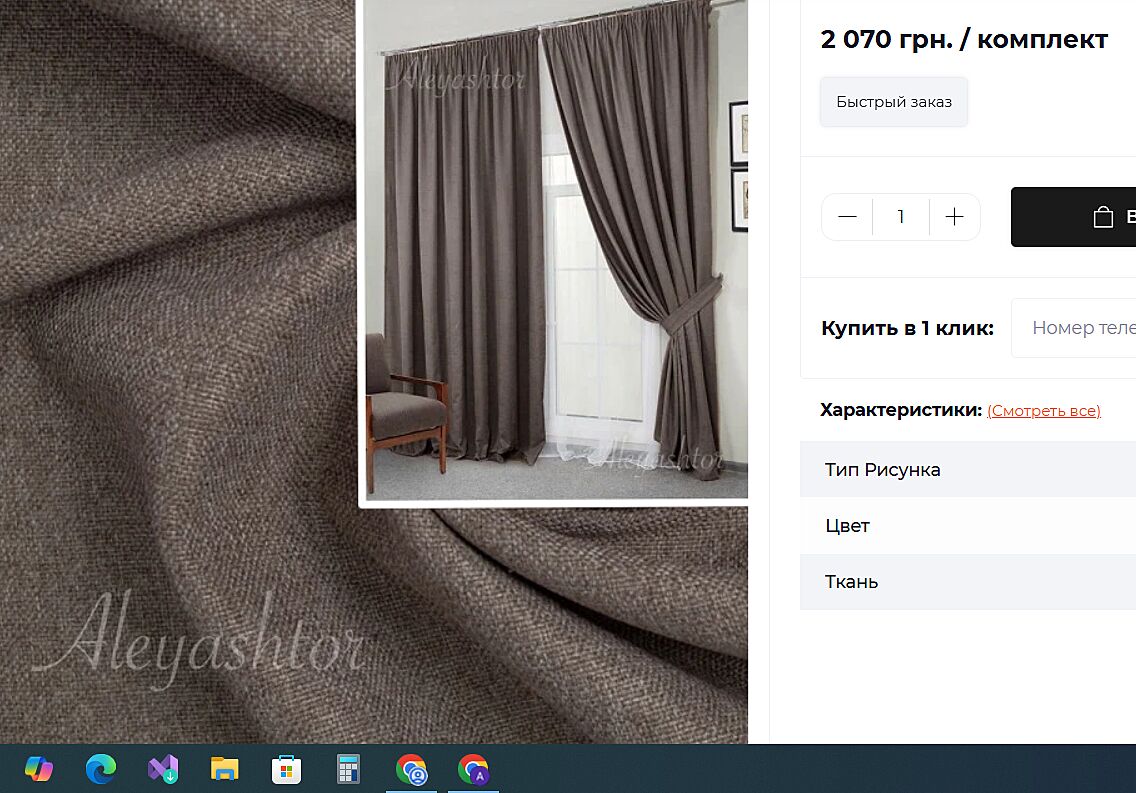
Task: Click the shopping bag add-to-cart button
Action: tap(1073, 217)
